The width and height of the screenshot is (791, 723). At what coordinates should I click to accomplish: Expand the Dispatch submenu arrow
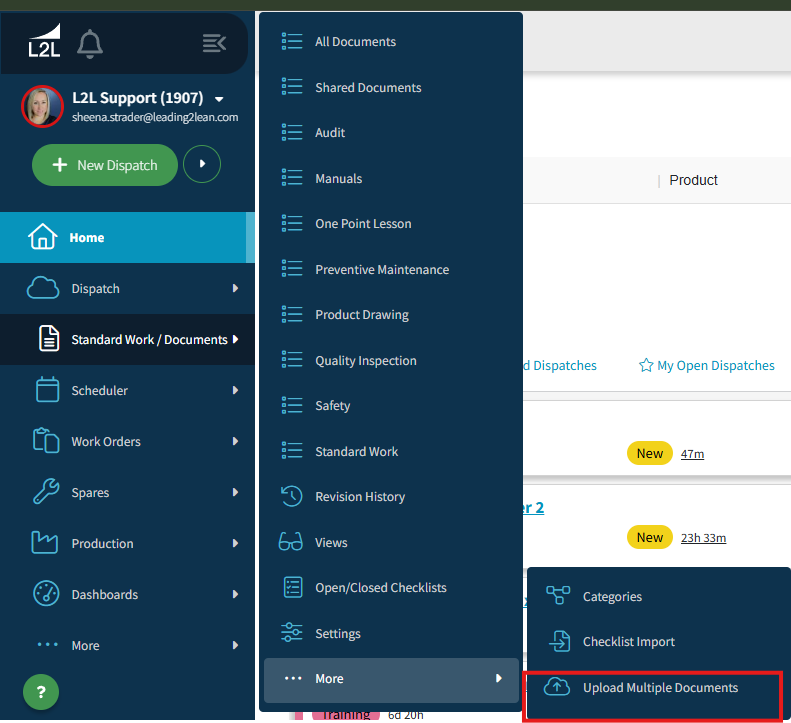coord(235,288)
